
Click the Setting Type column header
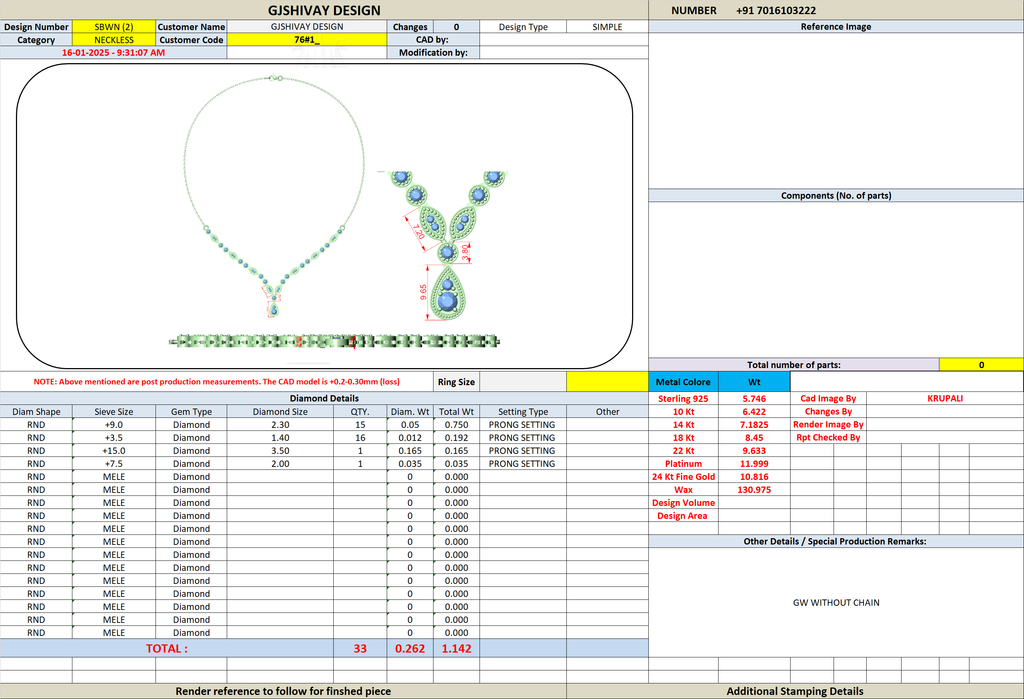click(522, 412)
